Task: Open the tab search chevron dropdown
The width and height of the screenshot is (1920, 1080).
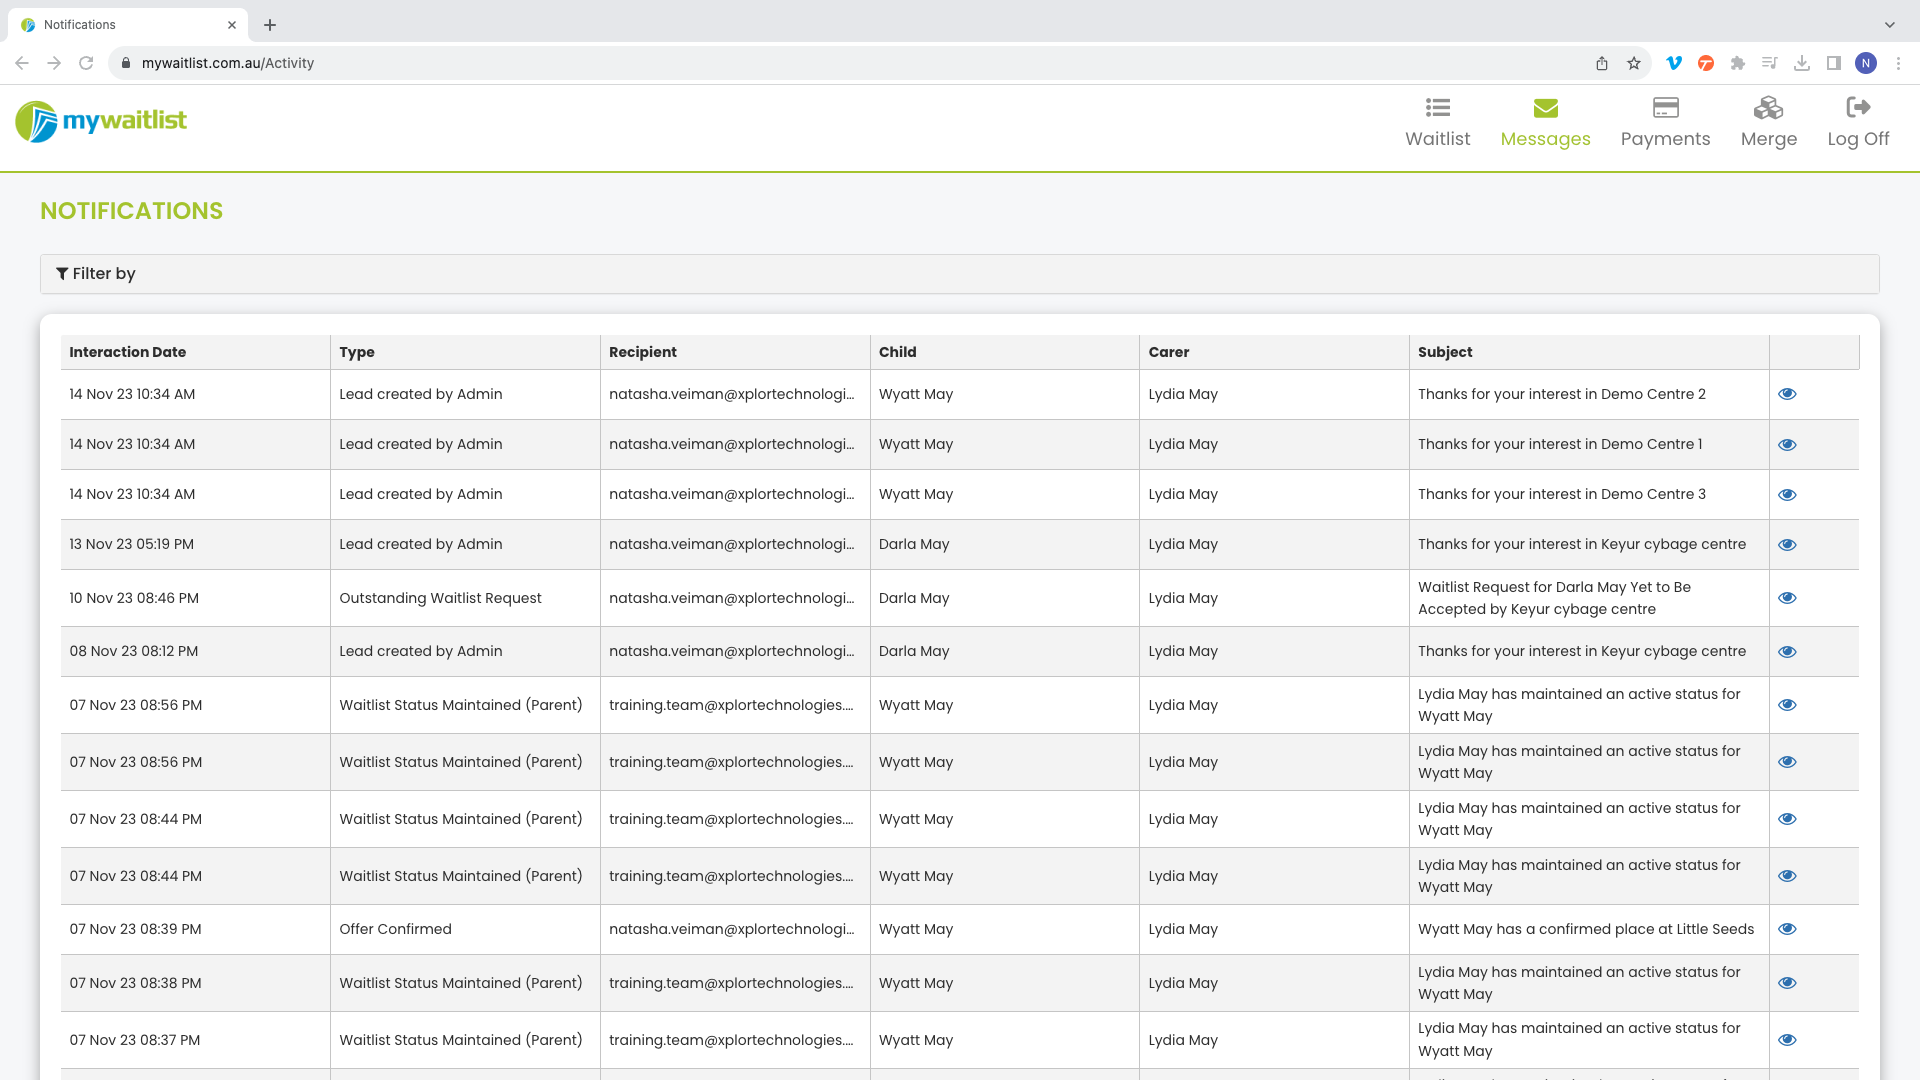Action: click(1889, 25)
